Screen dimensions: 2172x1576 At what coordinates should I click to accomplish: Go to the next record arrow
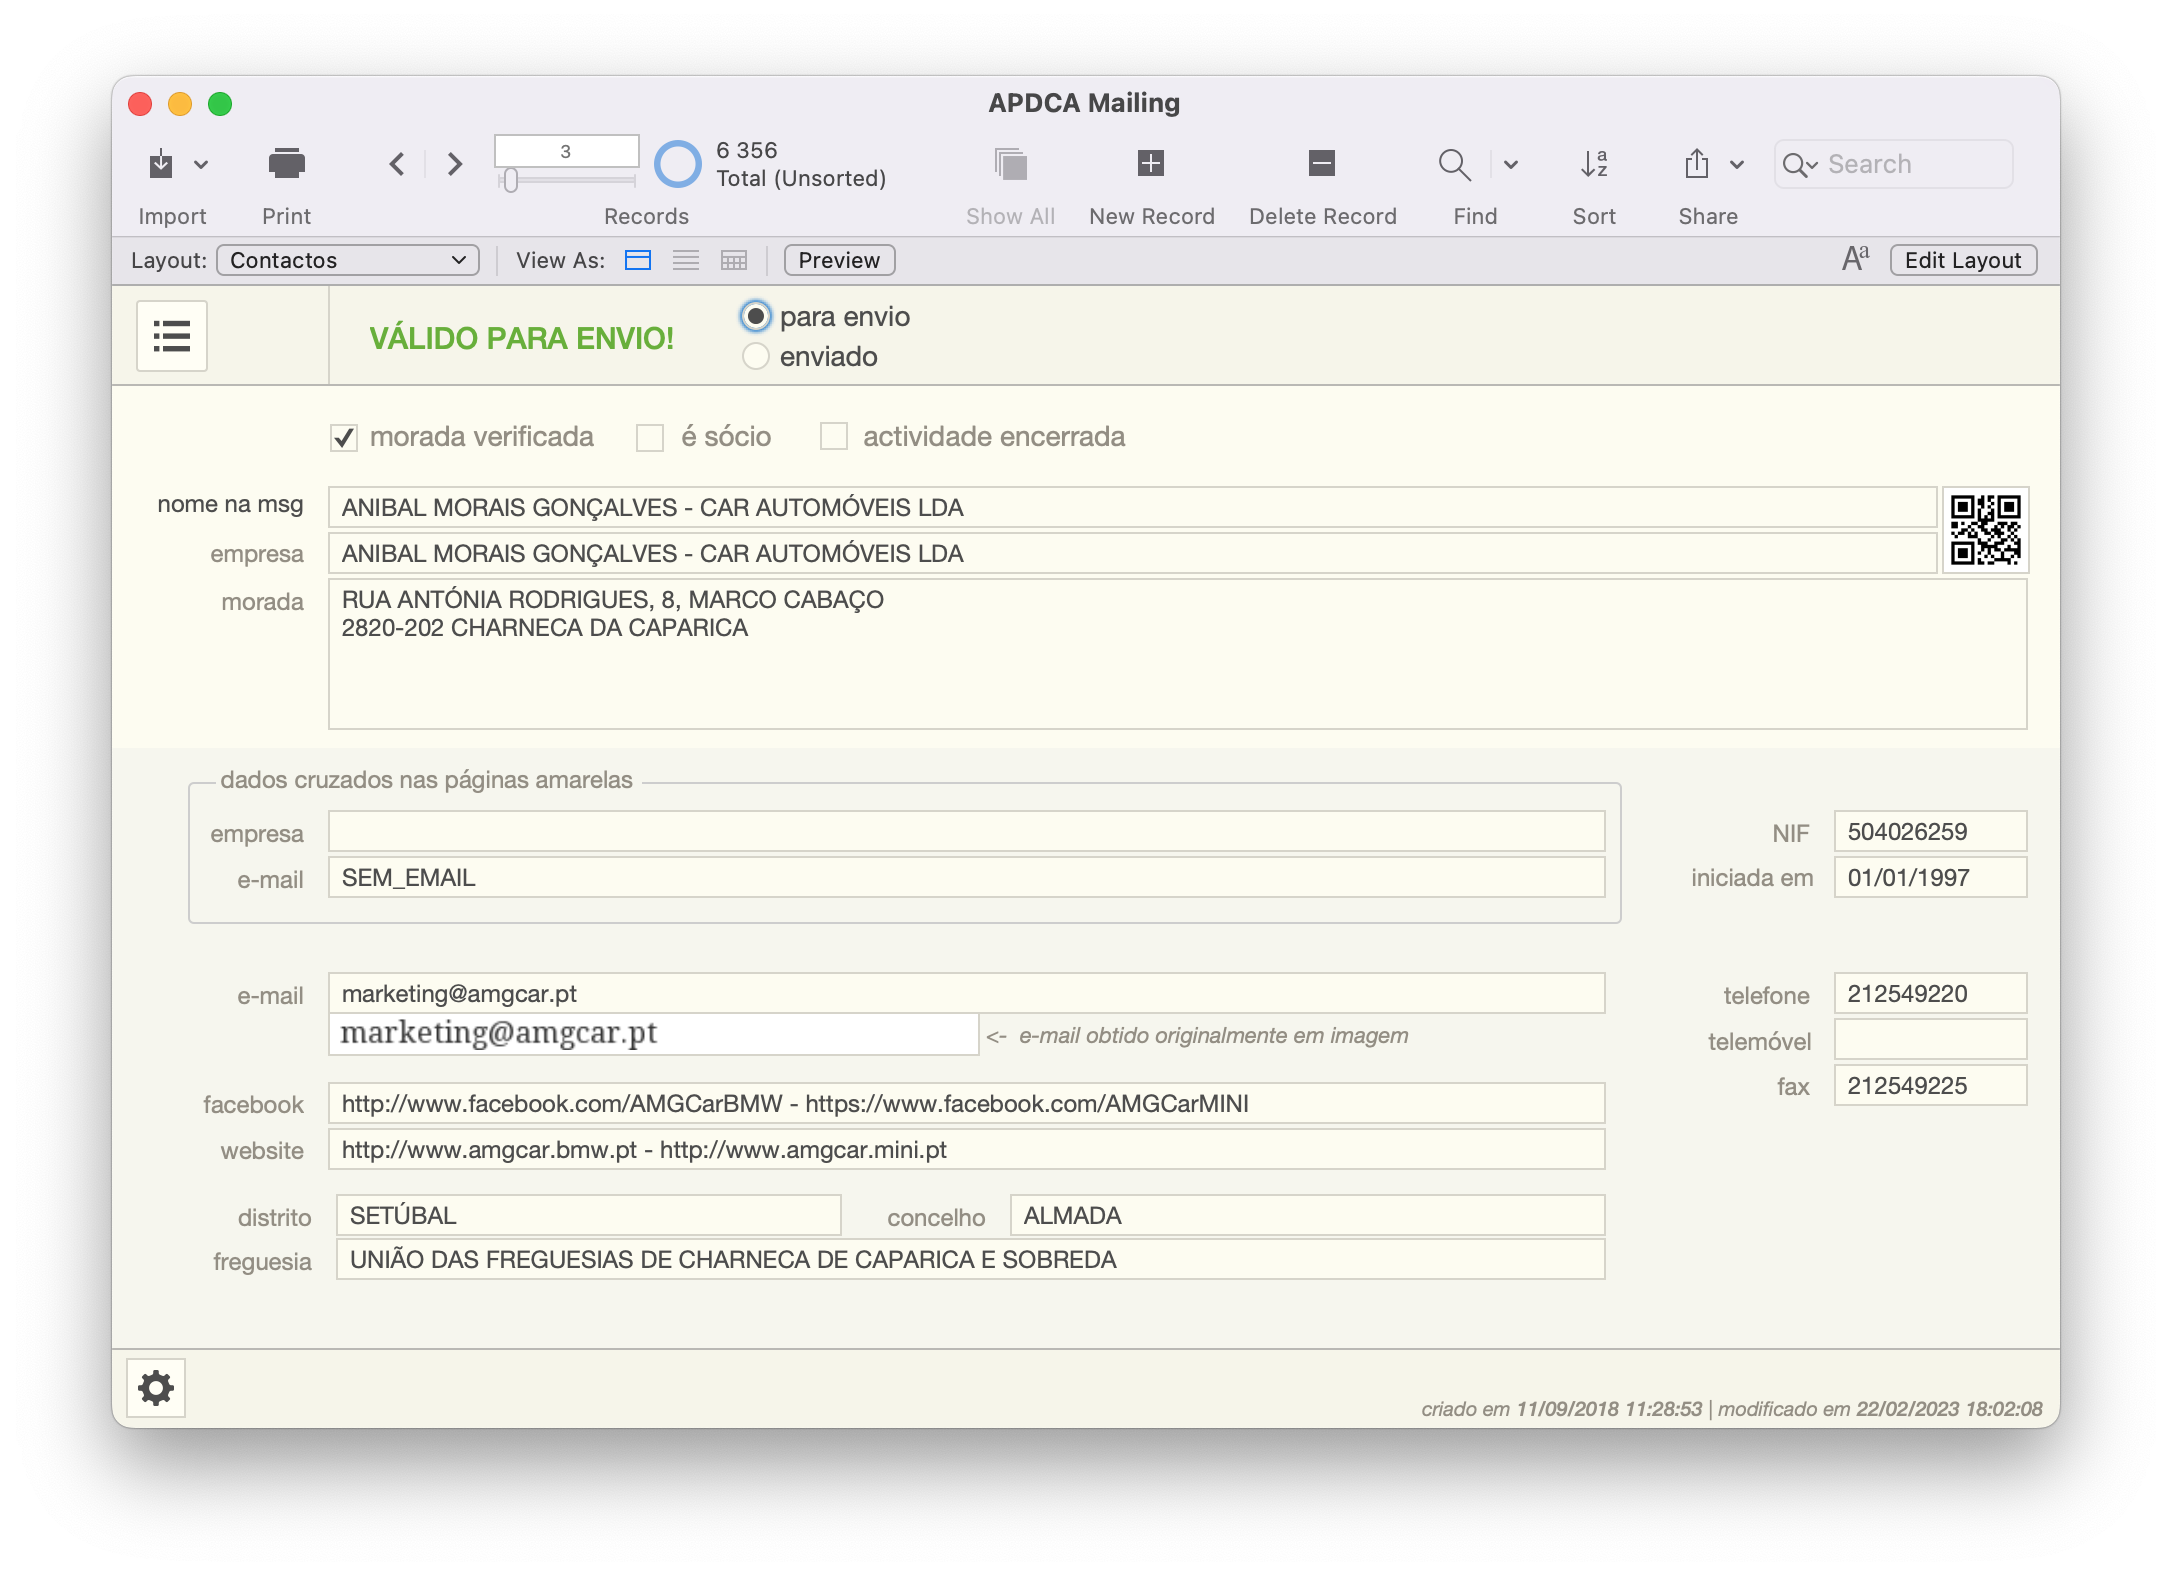point(455,163)
